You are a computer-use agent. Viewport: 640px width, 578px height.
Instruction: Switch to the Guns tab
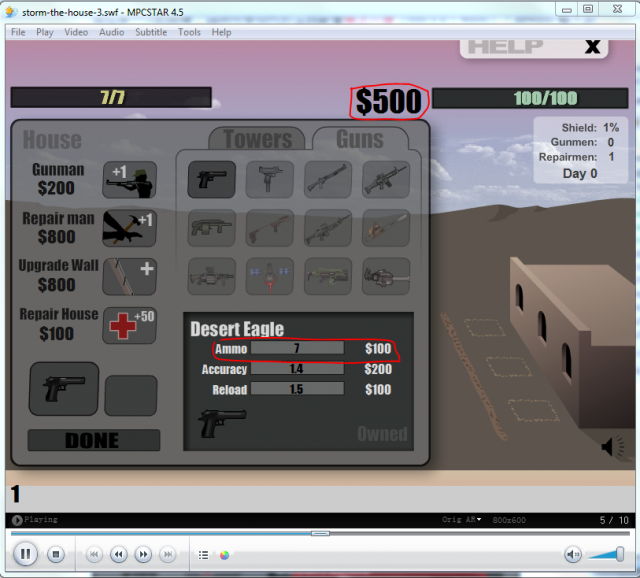(x=360, y=139)
